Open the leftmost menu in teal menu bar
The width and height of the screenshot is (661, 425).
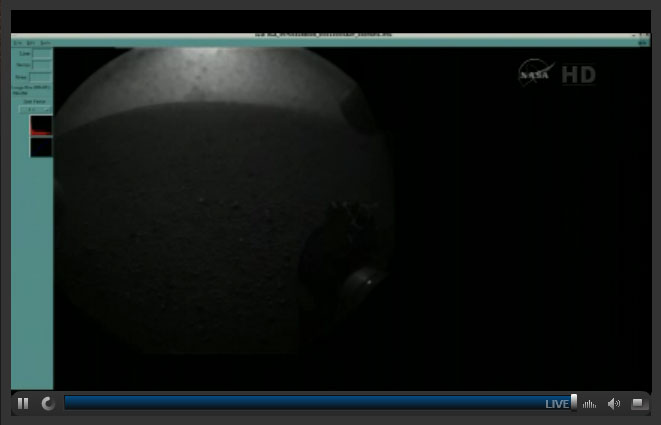[x=17, y=43]
